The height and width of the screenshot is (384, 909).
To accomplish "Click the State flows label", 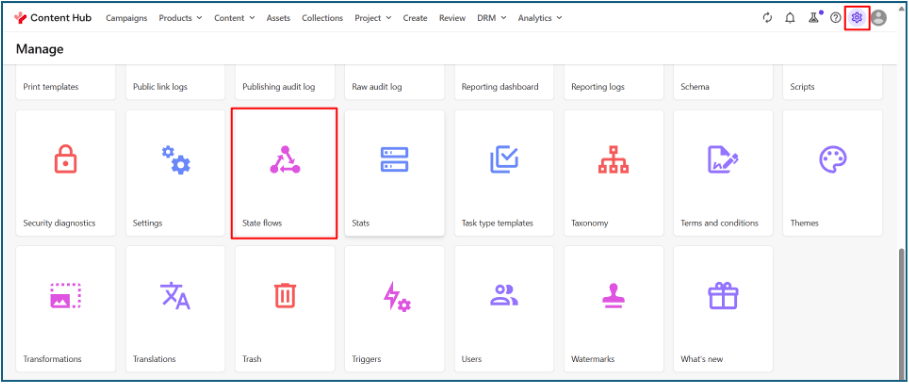I will coord(262,223).
